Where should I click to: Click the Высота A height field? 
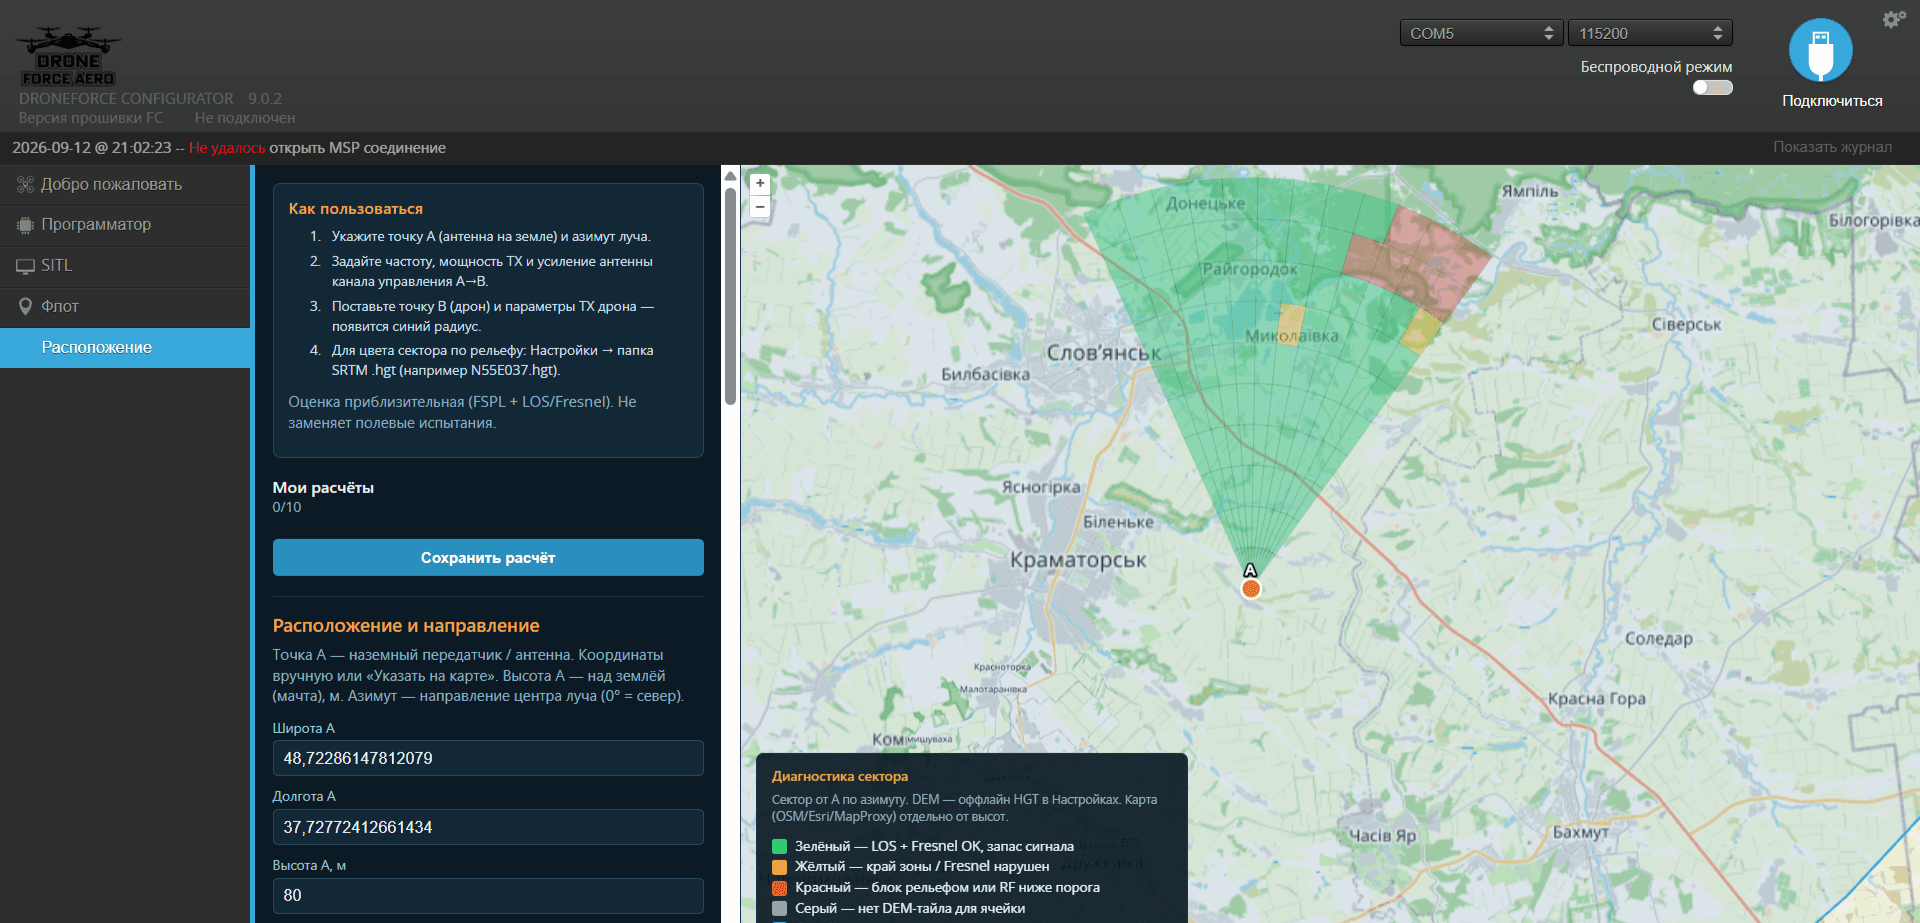tap(488, 895)
